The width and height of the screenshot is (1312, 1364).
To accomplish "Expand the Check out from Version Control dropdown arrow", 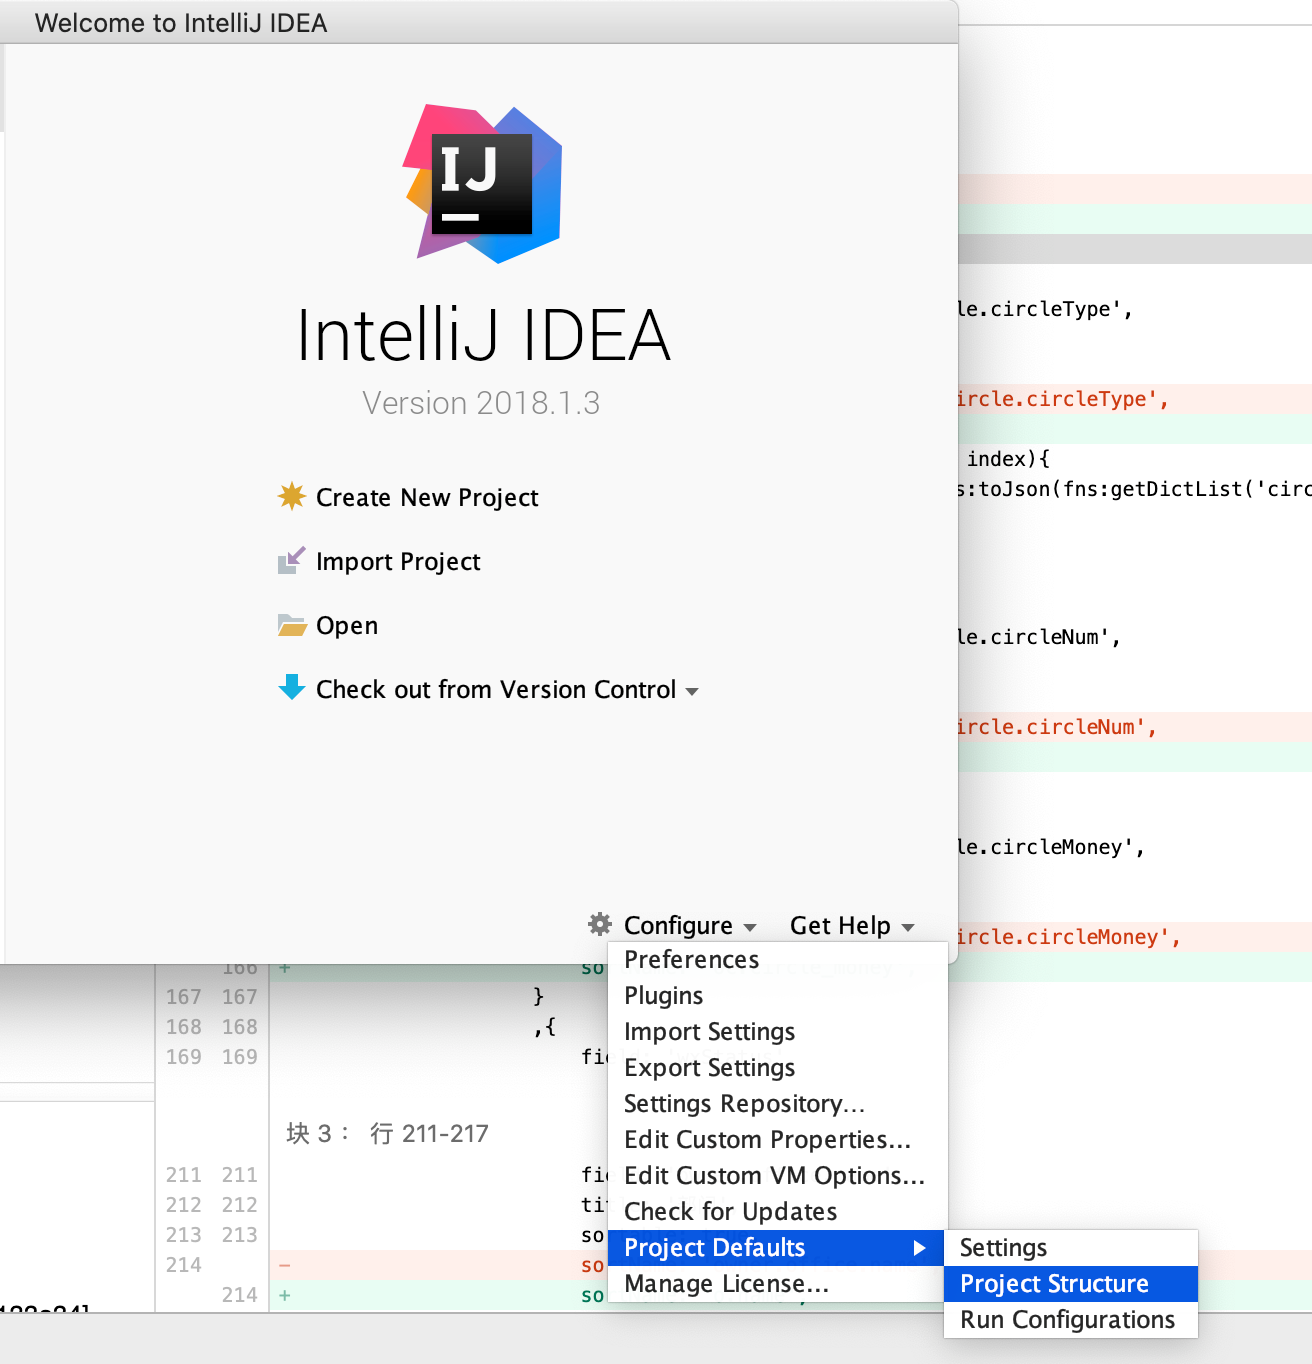I will pos(692,691).
